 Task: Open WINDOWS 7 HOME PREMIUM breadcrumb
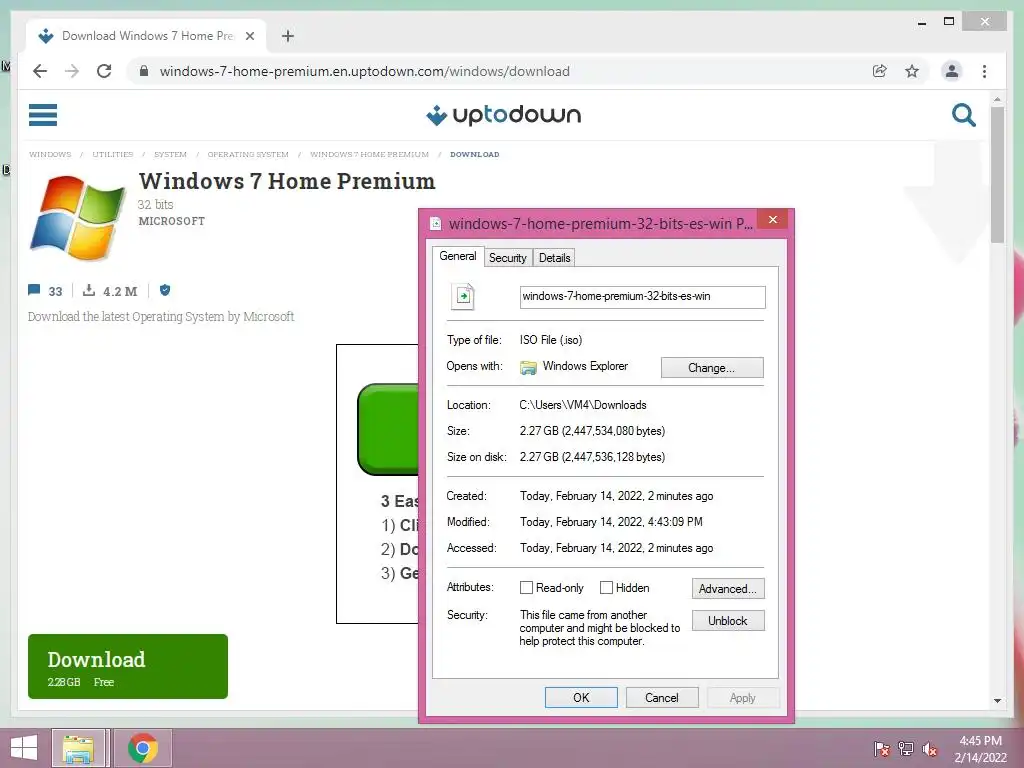370,155
